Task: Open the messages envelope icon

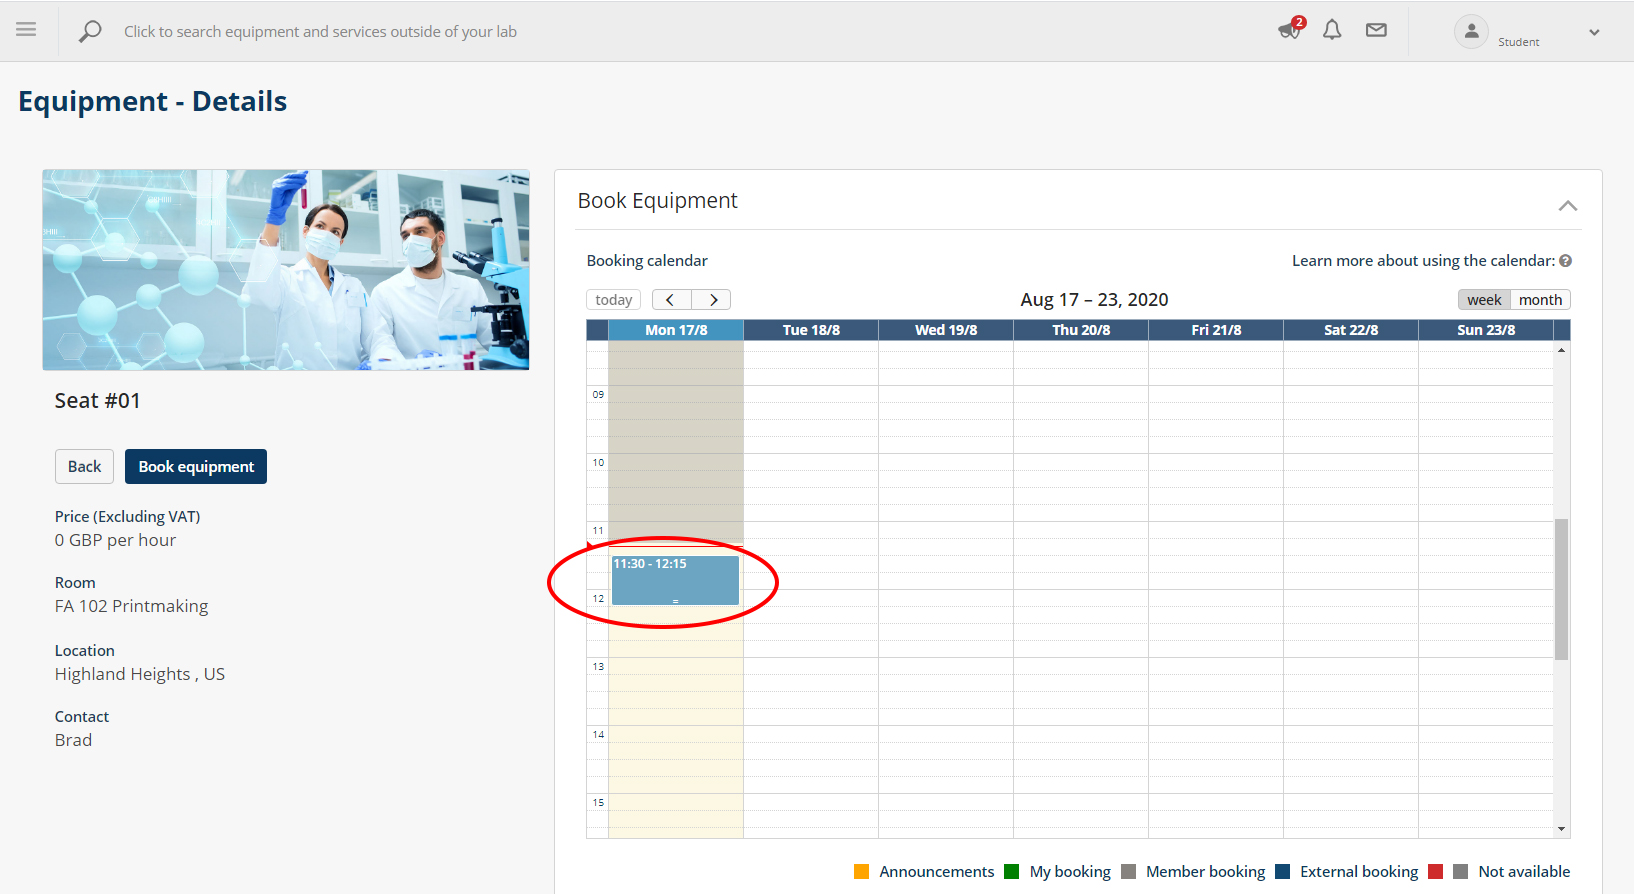Action: click(1376, 30)
